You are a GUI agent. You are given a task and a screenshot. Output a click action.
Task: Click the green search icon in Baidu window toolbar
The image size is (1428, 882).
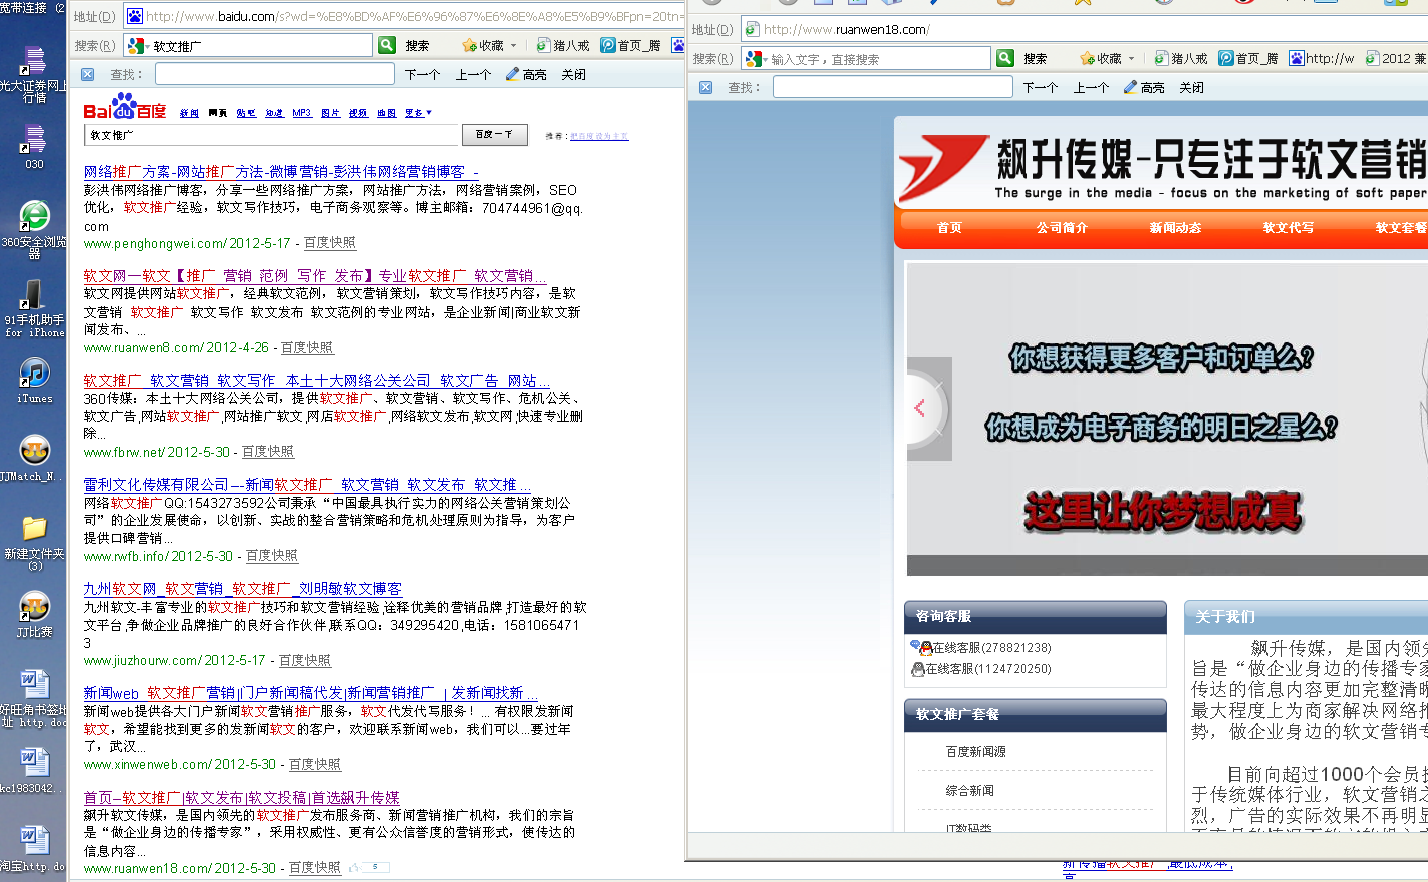coord(387,45)
